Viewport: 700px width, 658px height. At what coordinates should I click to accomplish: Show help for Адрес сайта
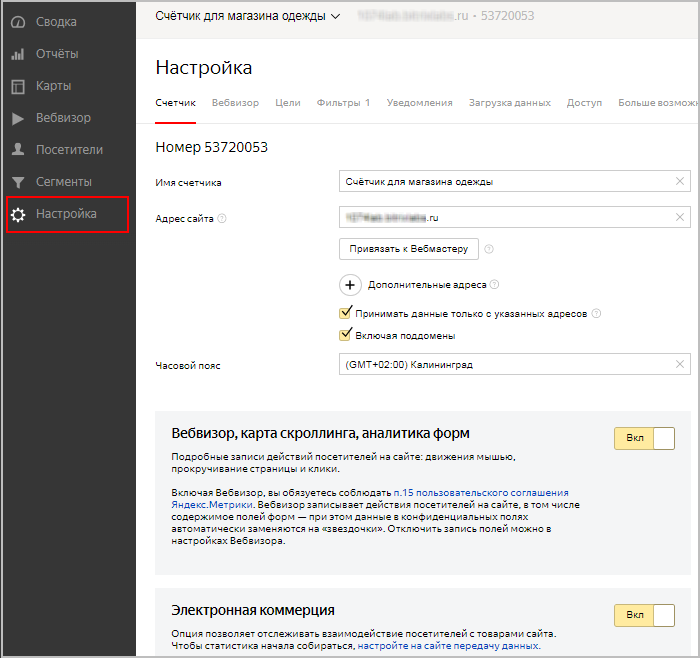(222, 219)
